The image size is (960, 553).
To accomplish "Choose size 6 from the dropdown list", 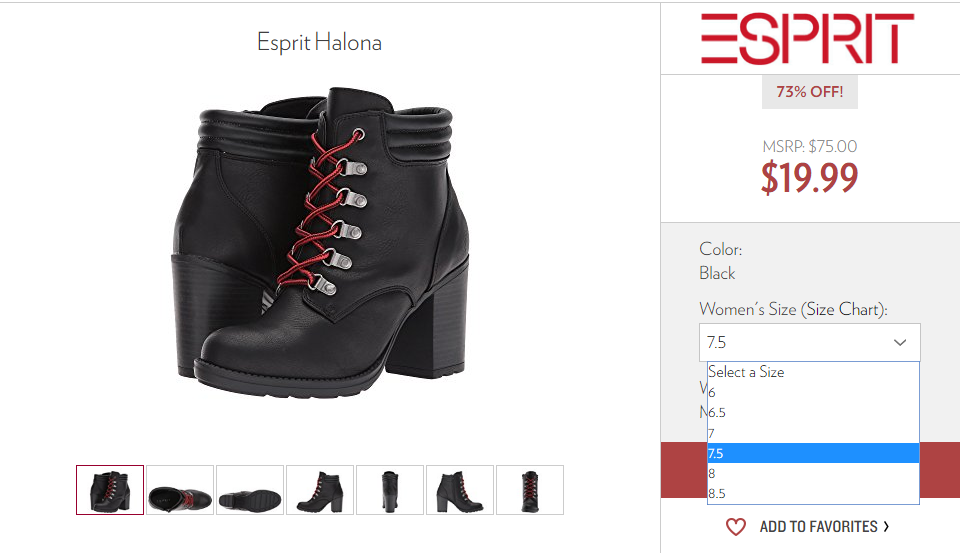I will pos(813,392).
